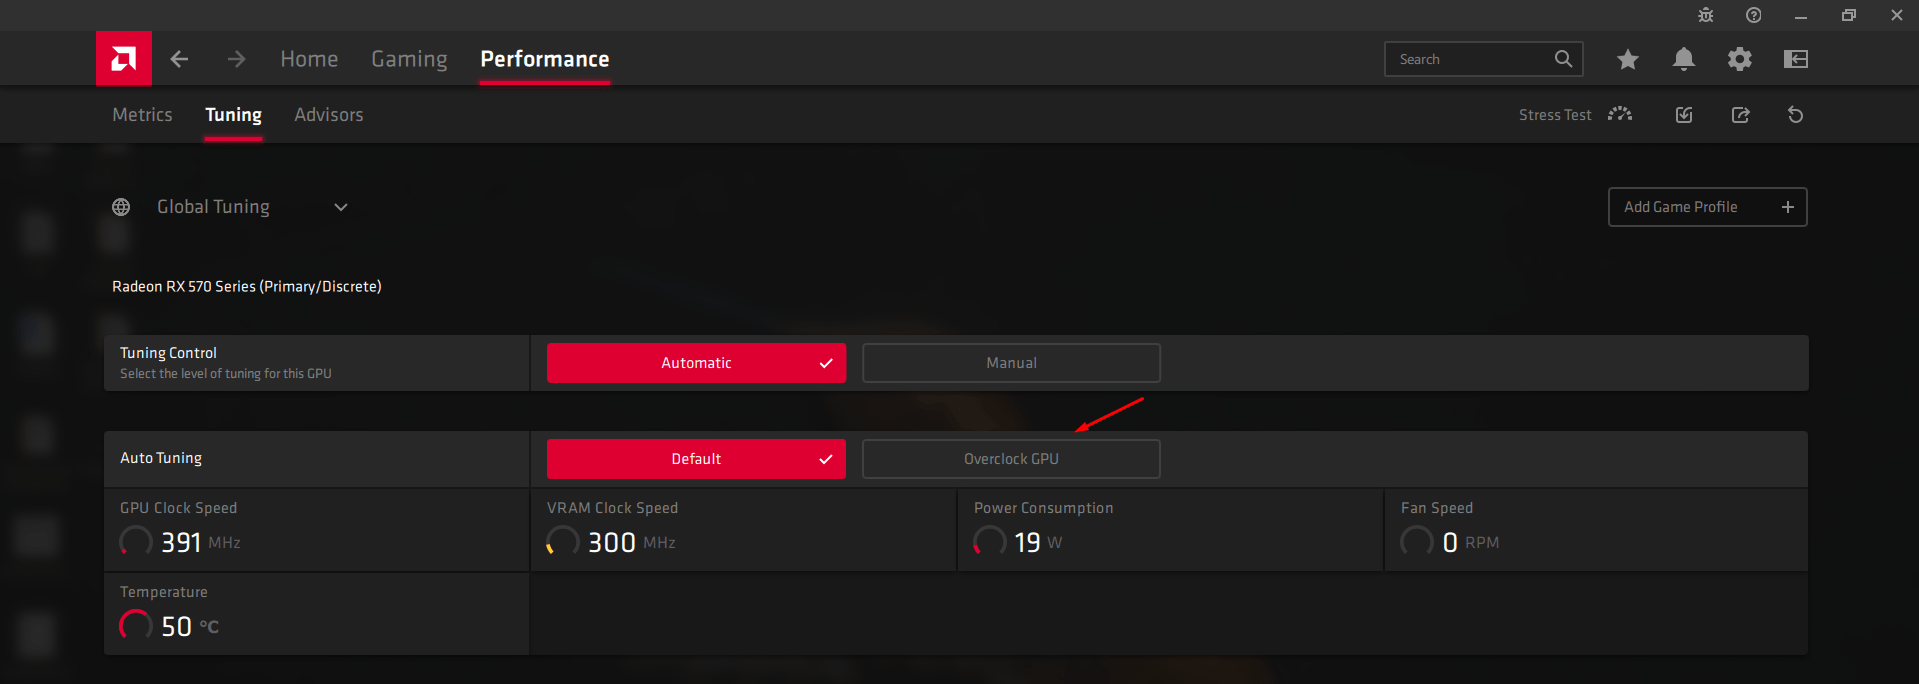Screen dimensions: 1919x684
Task: Minimize the Radeon Software window
Action: (1801, 15)
